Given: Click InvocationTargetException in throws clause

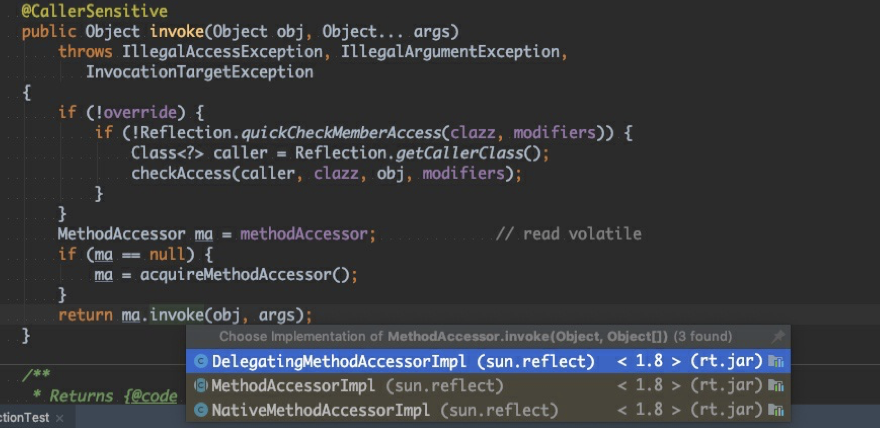Looking at the screenshot, I should [x=199, y=72].
